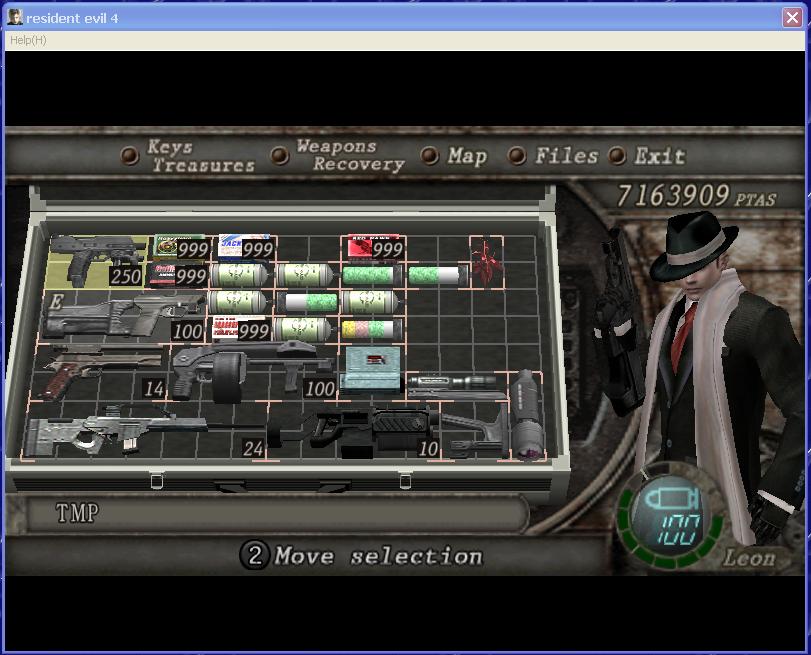This screenshot has width=811, height=655.
Task: Choose the gun stock attachment
Action: pos(474,431)
